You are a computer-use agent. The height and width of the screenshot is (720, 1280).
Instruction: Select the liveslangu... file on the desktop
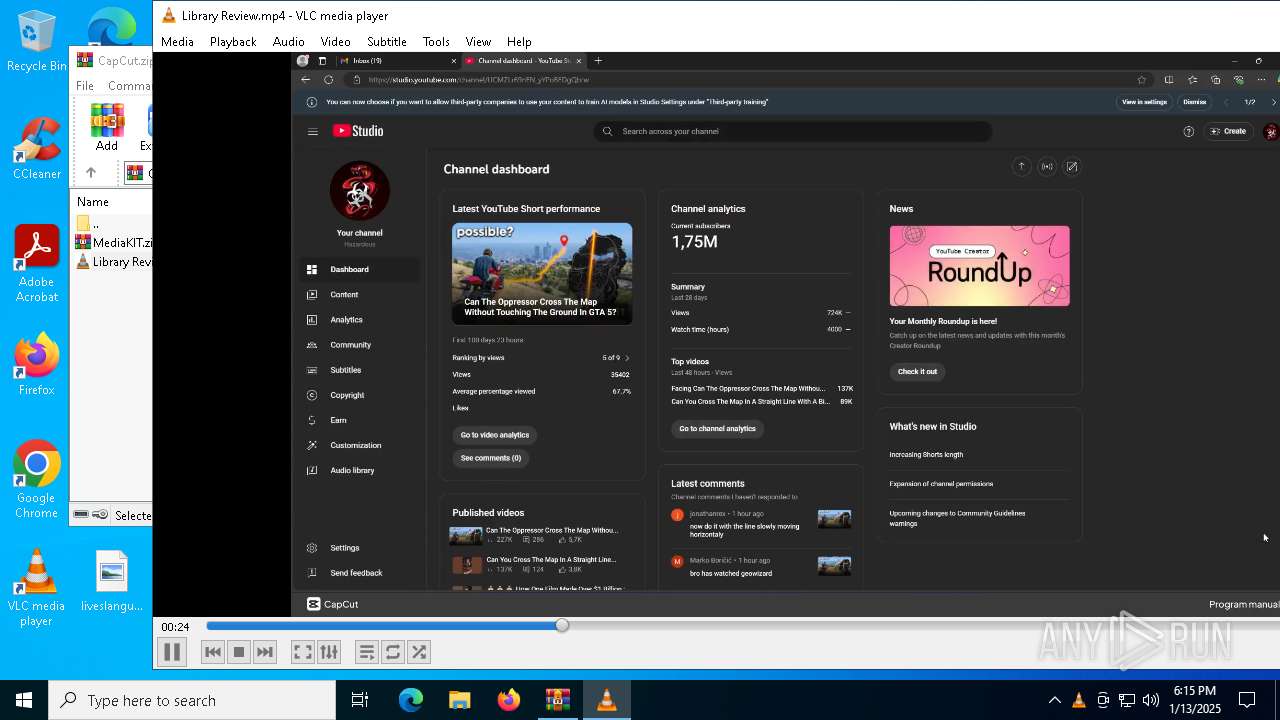pyautogui.click(x=111, y=581)
